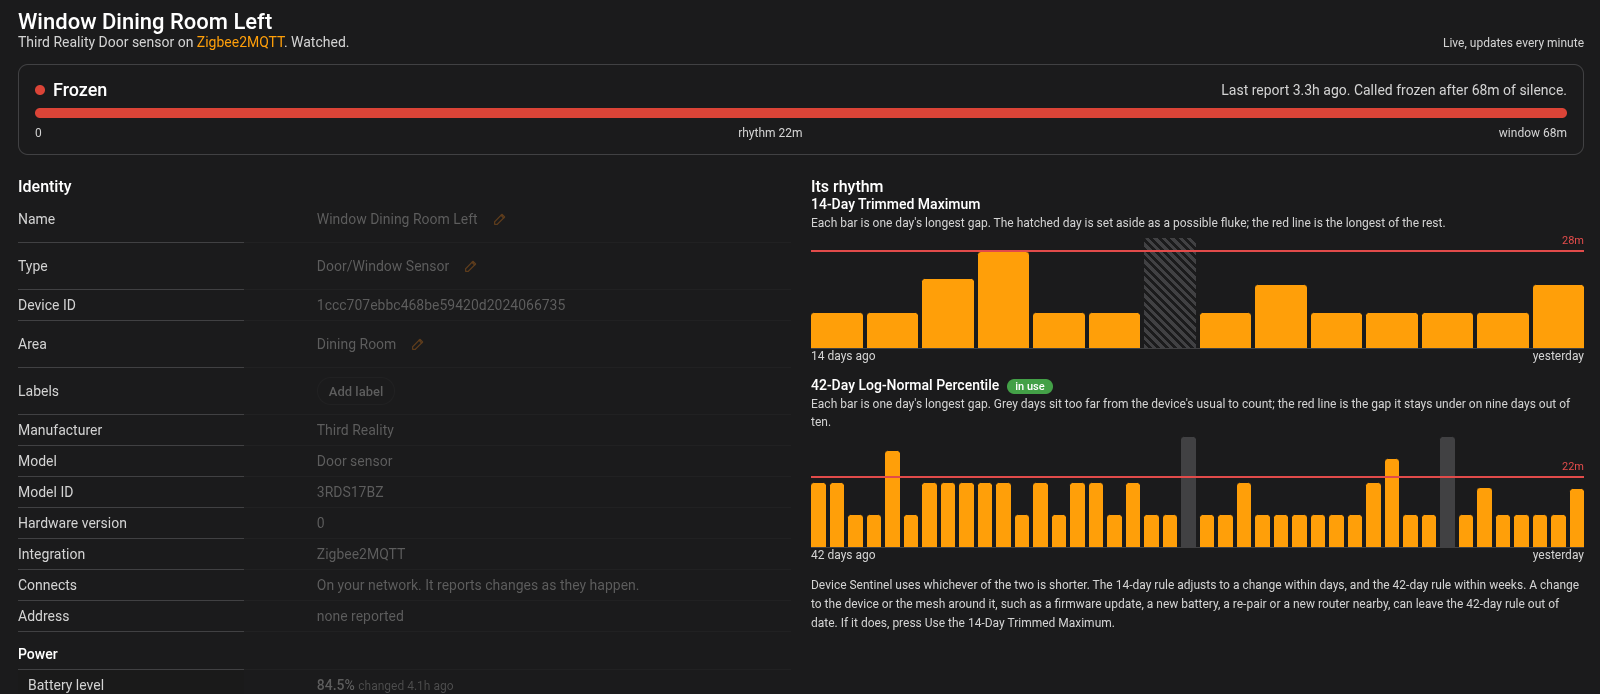
Task: Edit the Dining Room area pencil
Action: (417, 344)
